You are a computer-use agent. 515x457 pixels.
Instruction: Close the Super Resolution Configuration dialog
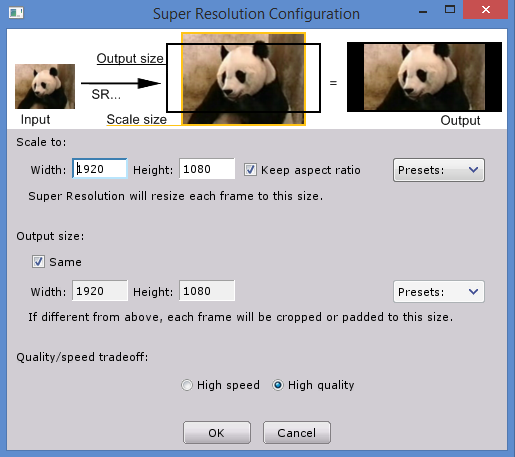pos(486,10)
